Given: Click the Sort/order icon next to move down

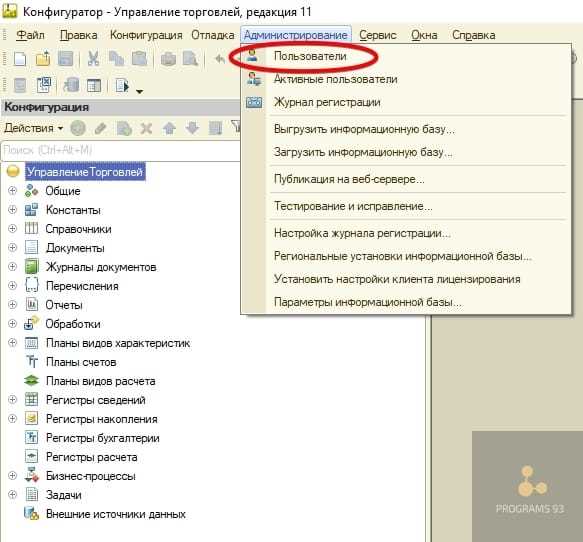Looking at the screenshot, I should coord(215,129).
